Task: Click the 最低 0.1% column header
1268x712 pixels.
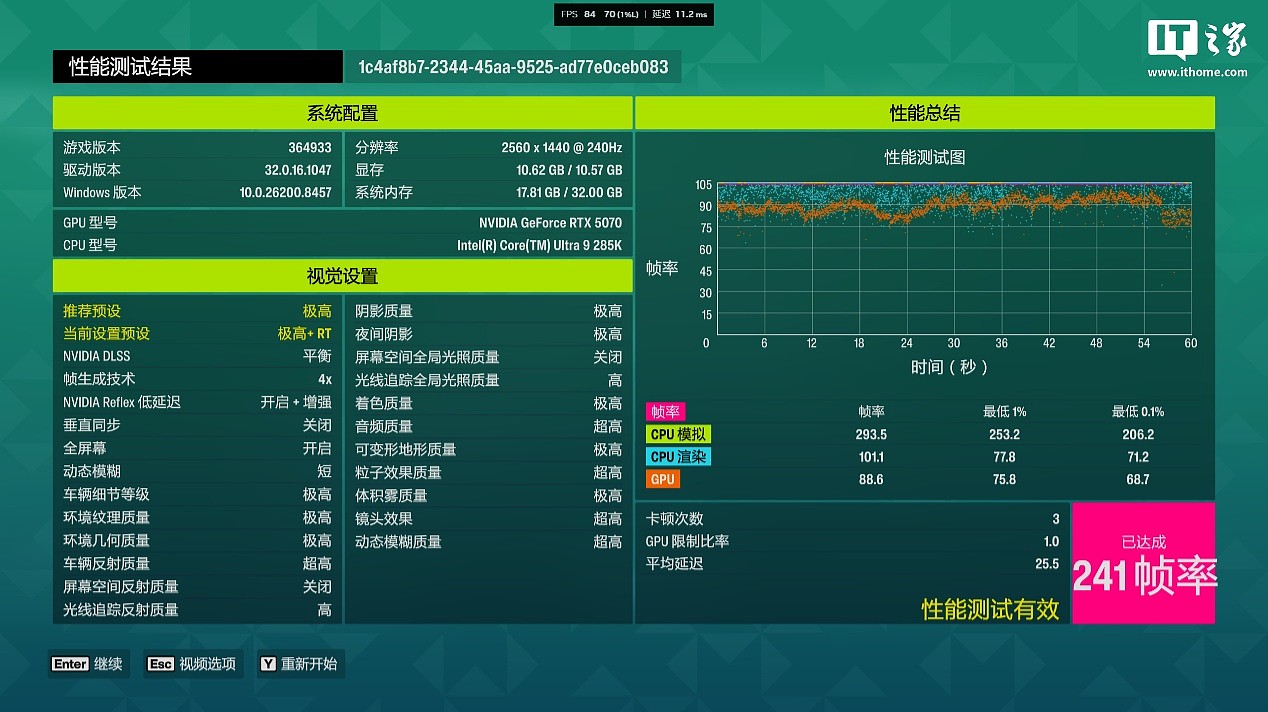Action: 1138,411
